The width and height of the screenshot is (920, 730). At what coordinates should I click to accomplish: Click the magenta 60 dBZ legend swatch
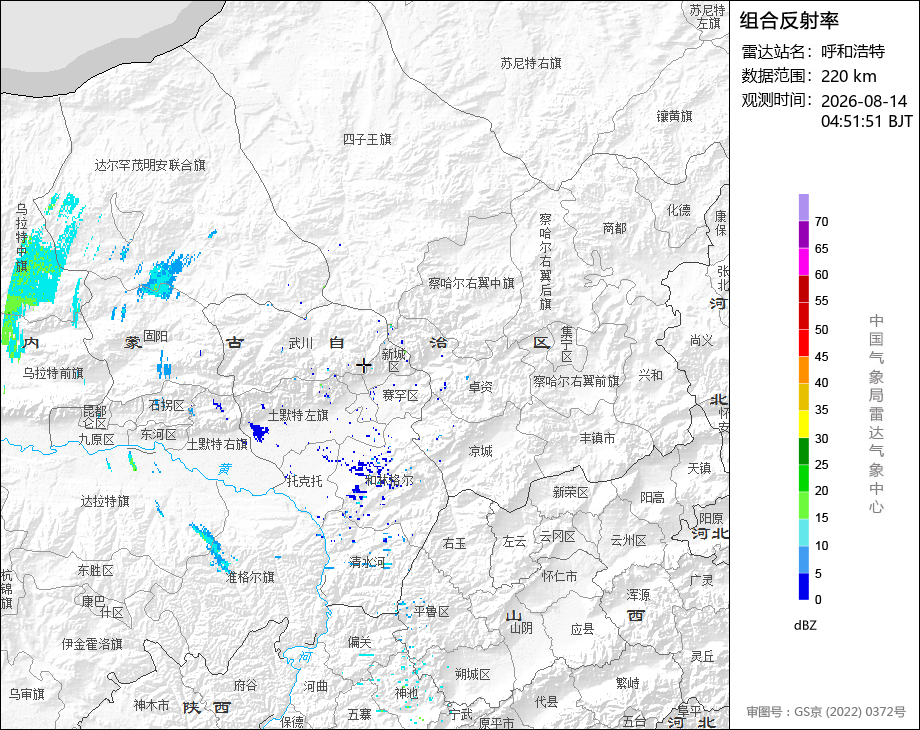click(x=804, y=261)
